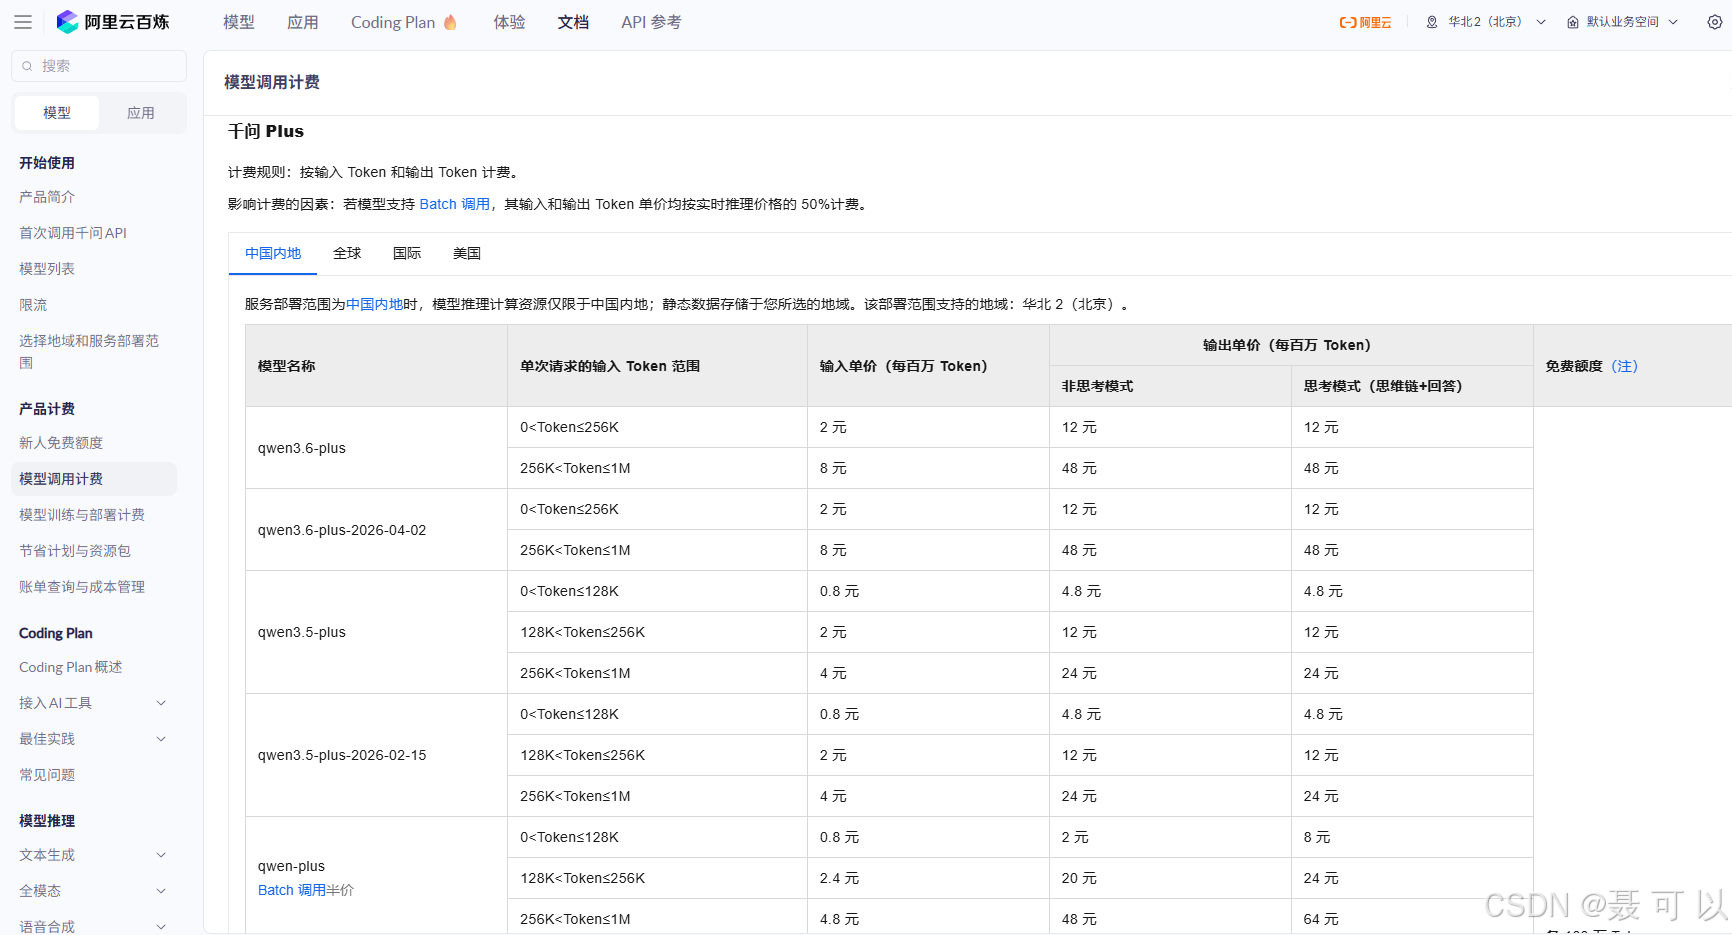Open 模型列表 in the sidebar
The image size is (1732, 935).
pyautogui.click(x=47, y=269)
